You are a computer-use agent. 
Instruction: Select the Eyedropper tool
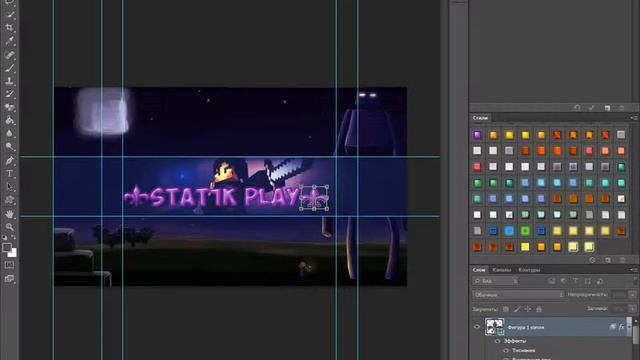[10, 41]
